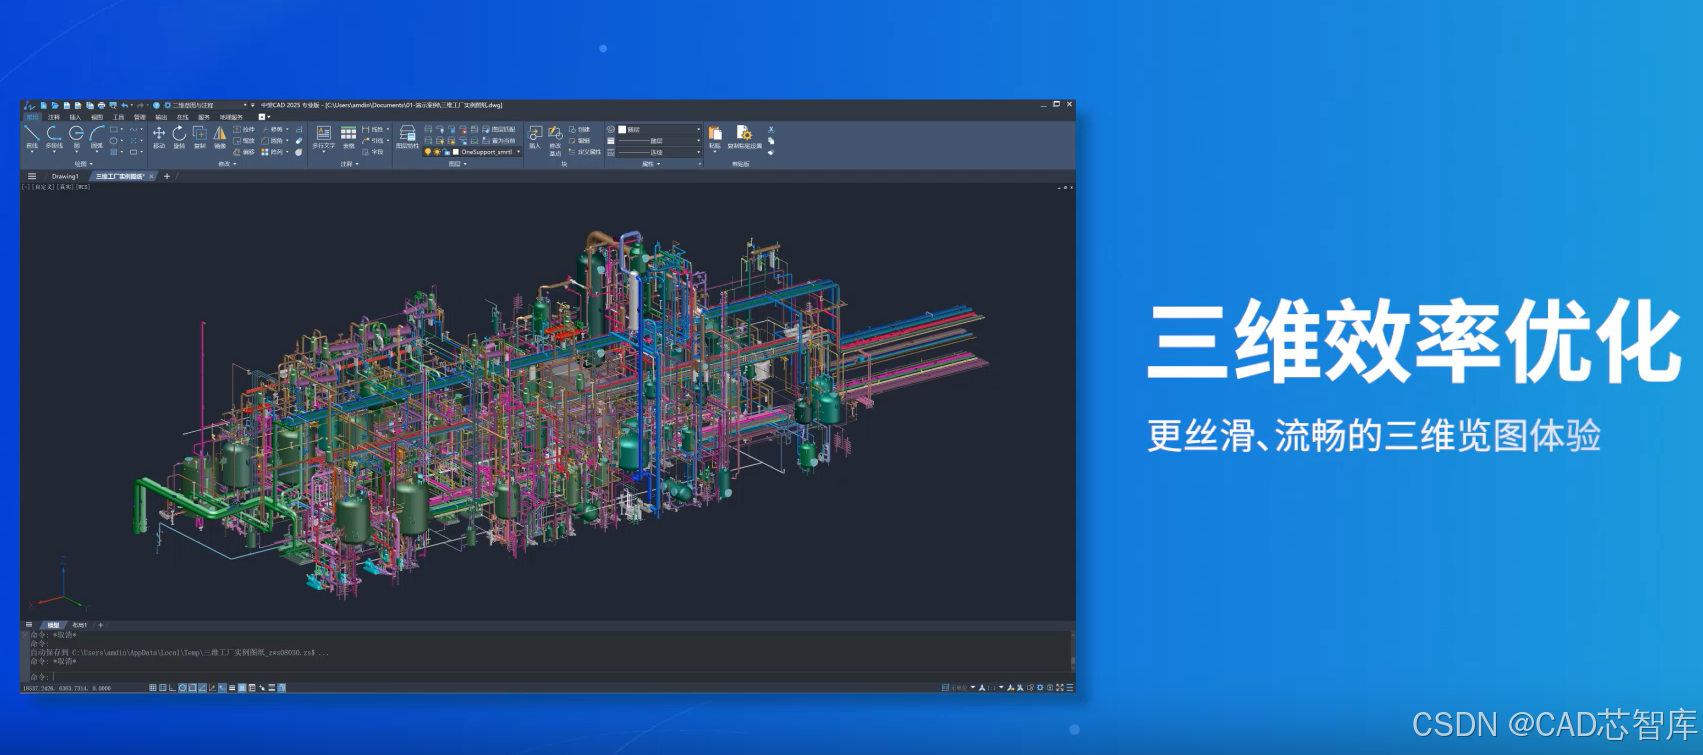
Task: Insert Multiline Text (多行文字)
Action: point(323,137)
